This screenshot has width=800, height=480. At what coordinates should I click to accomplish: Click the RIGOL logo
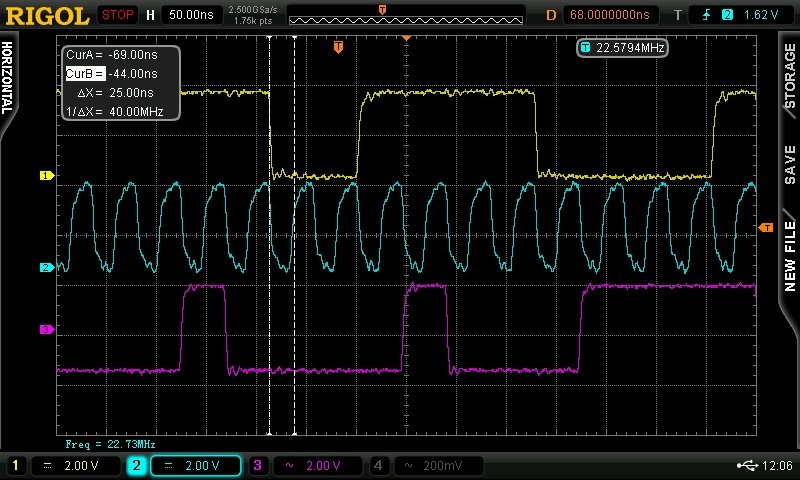[47, 15]
